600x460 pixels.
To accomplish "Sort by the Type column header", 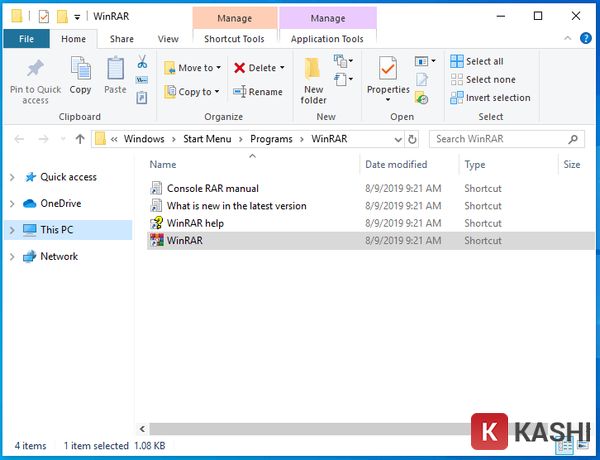I will click(x=509, y=165).
